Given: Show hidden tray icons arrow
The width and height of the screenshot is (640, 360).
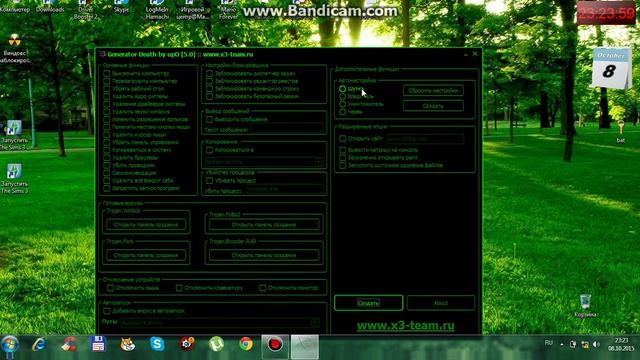Looking at the screenshot, I should (562, 345).
